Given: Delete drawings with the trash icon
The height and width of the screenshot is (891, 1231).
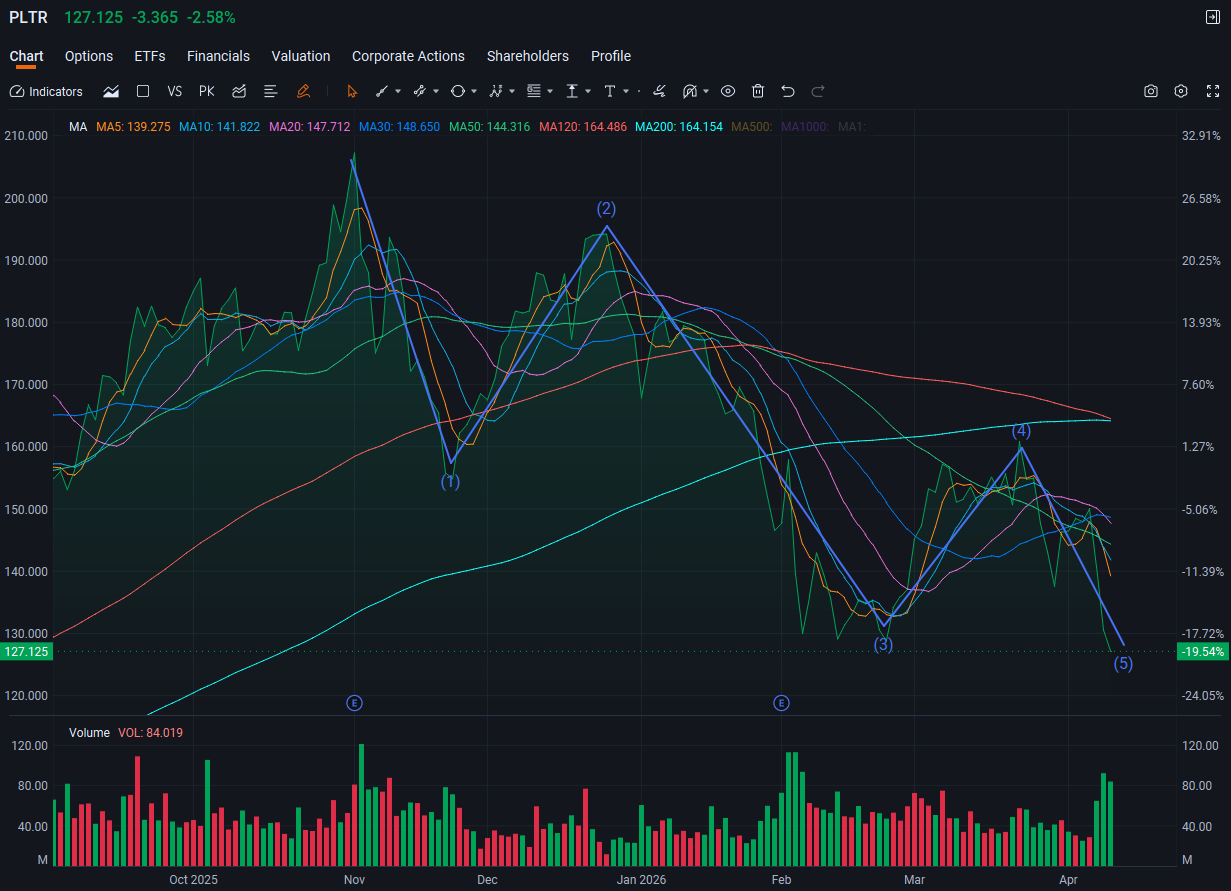Looking at the screenshot, I should point(758,91).
